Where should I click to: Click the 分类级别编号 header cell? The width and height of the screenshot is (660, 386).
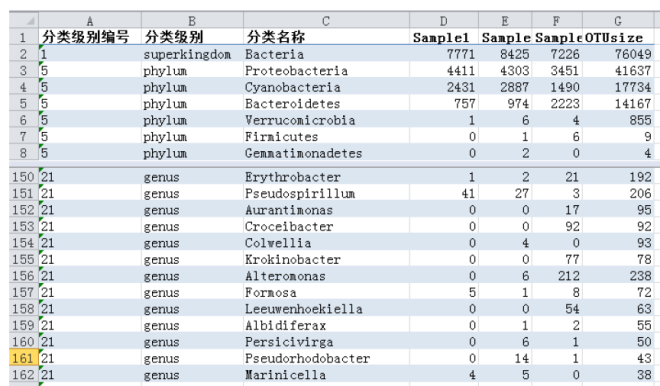(x=90, y=37)
